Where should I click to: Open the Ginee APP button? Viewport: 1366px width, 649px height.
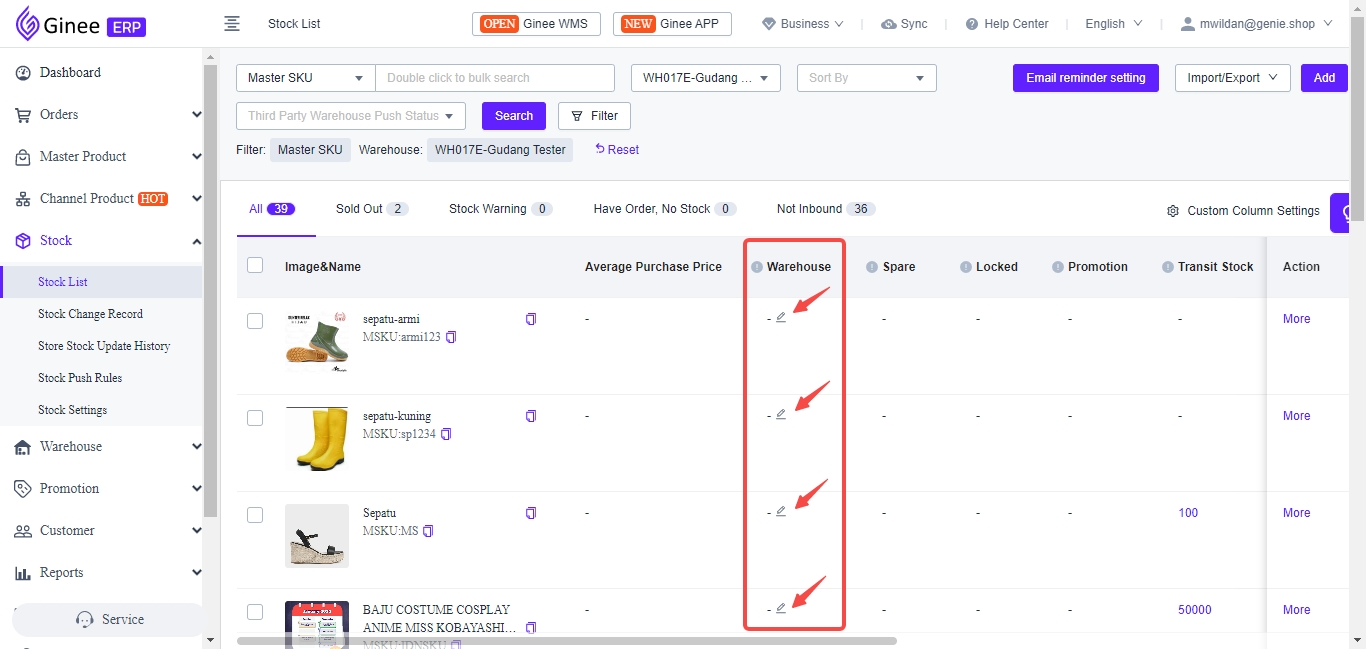(672, 24)
